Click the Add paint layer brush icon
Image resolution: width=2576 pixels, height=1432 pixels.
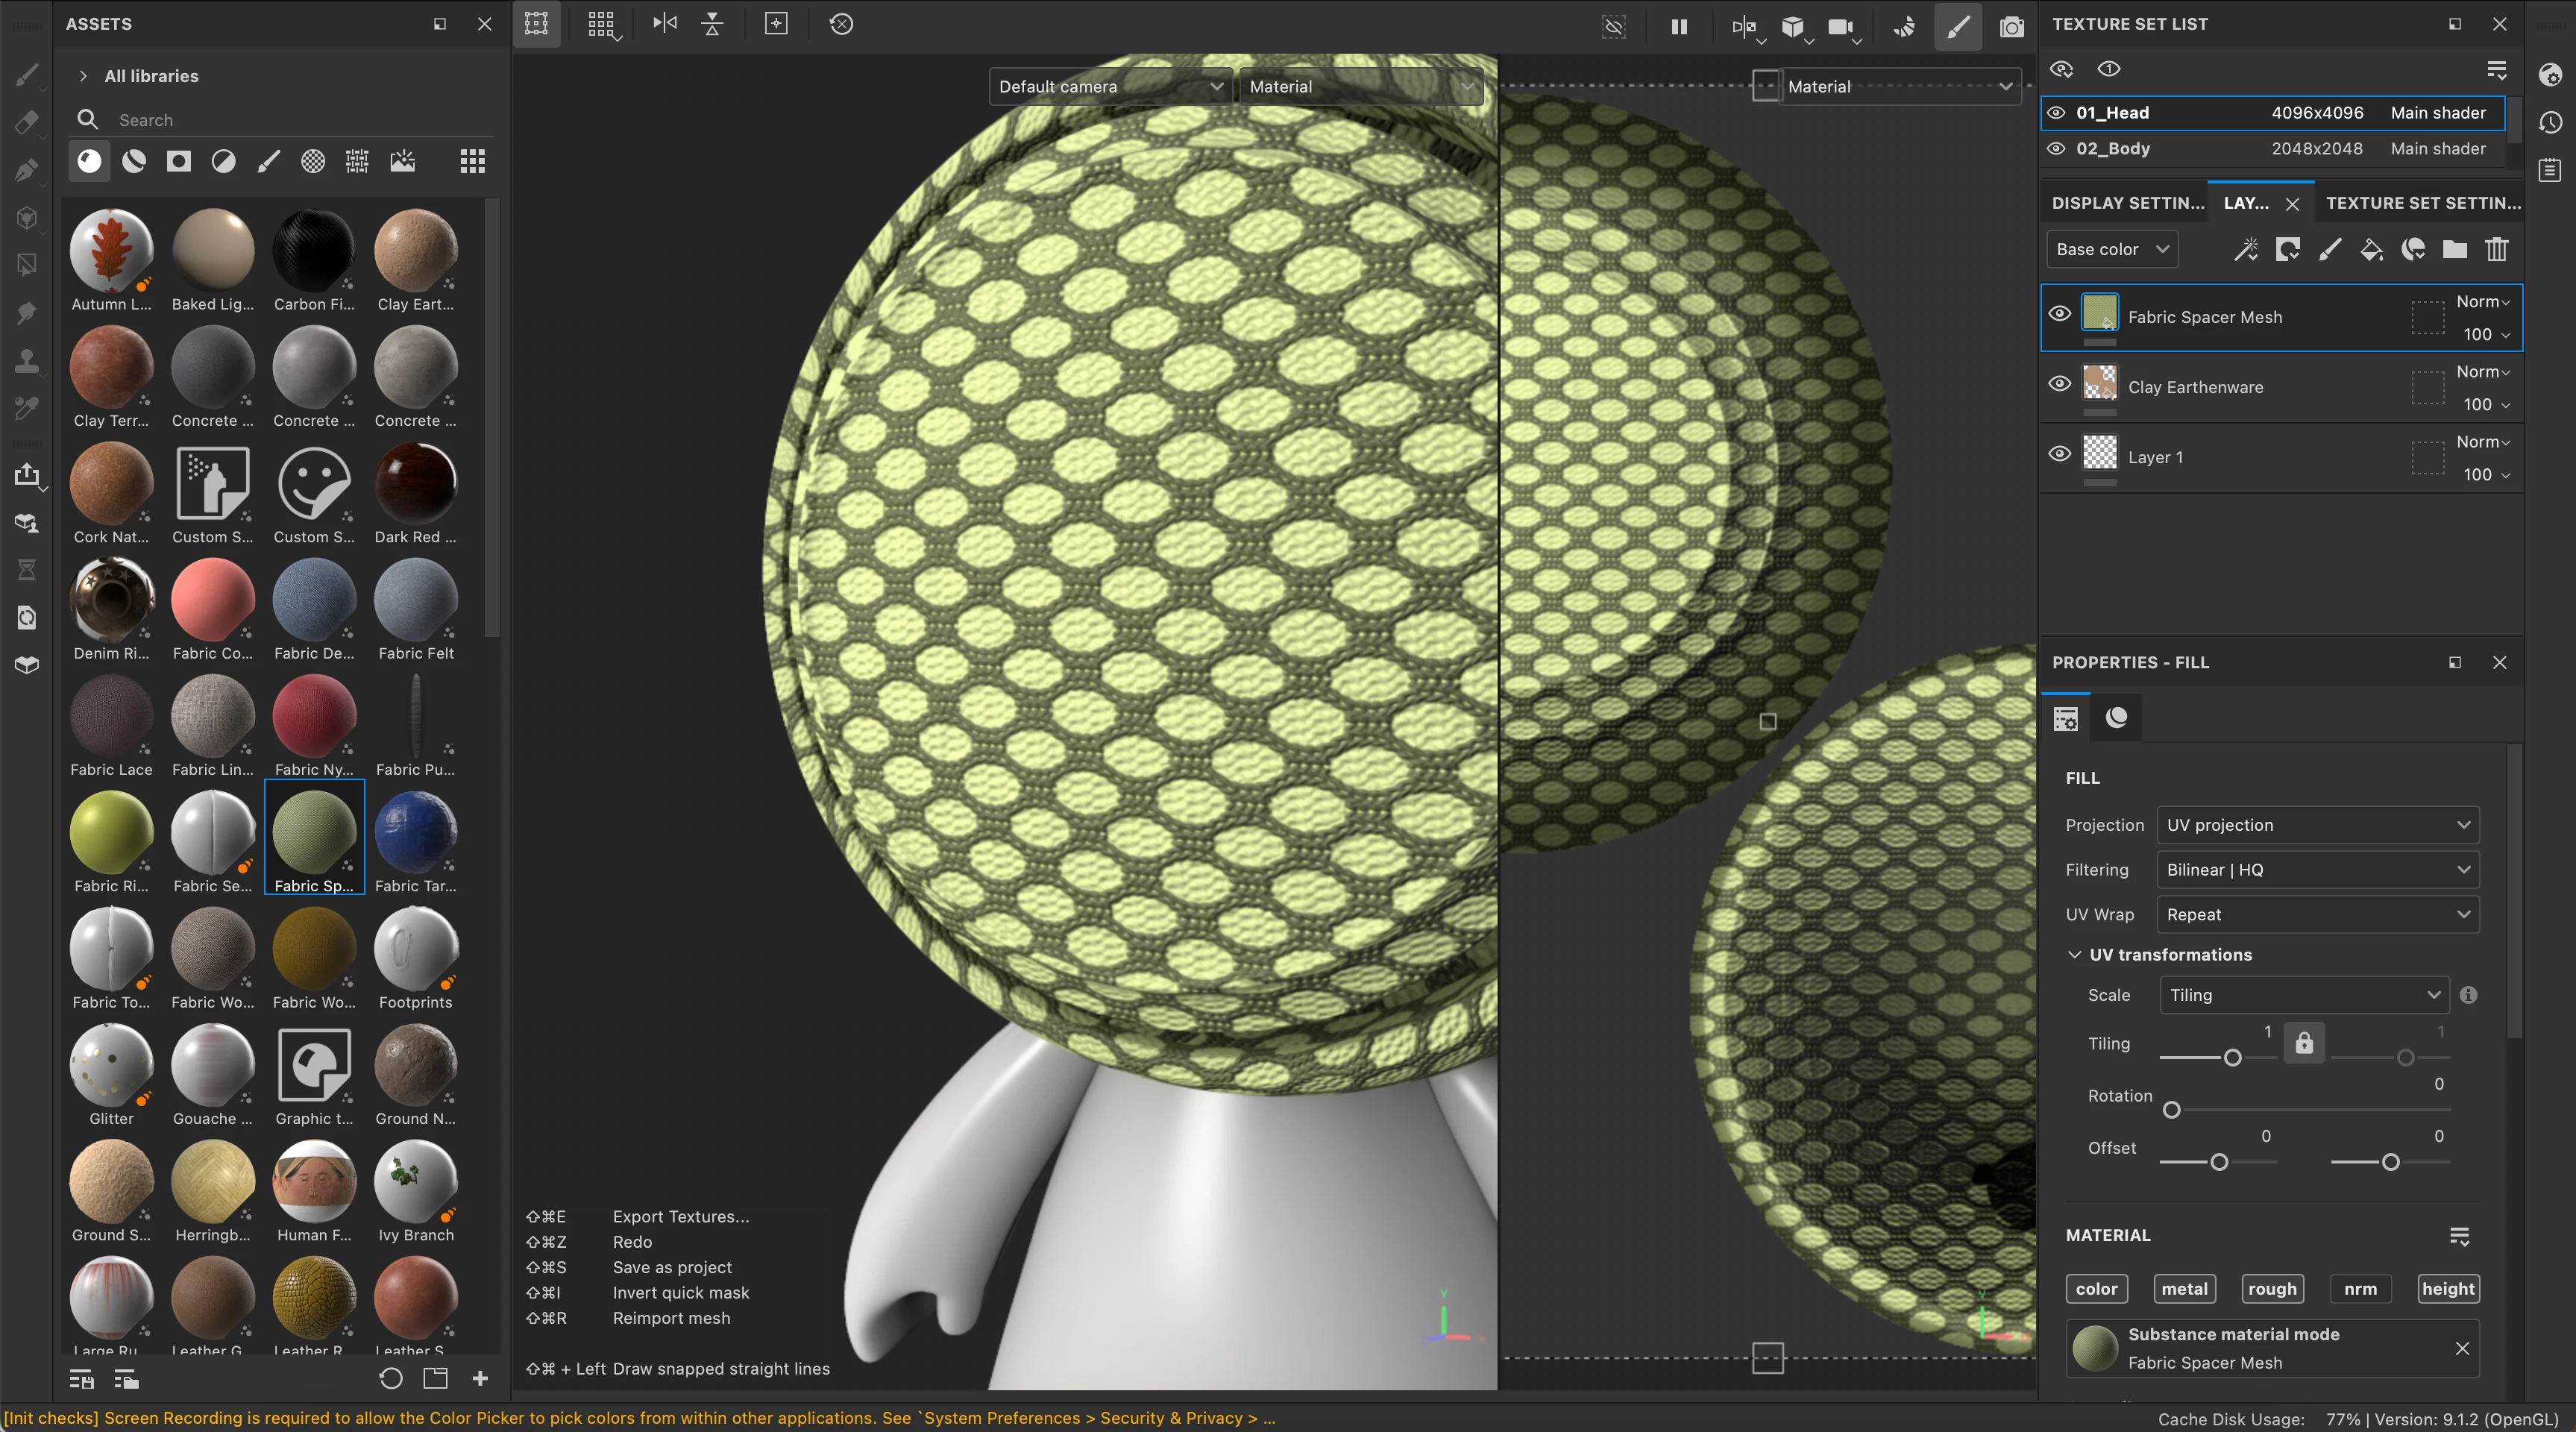pos(2329,249)
